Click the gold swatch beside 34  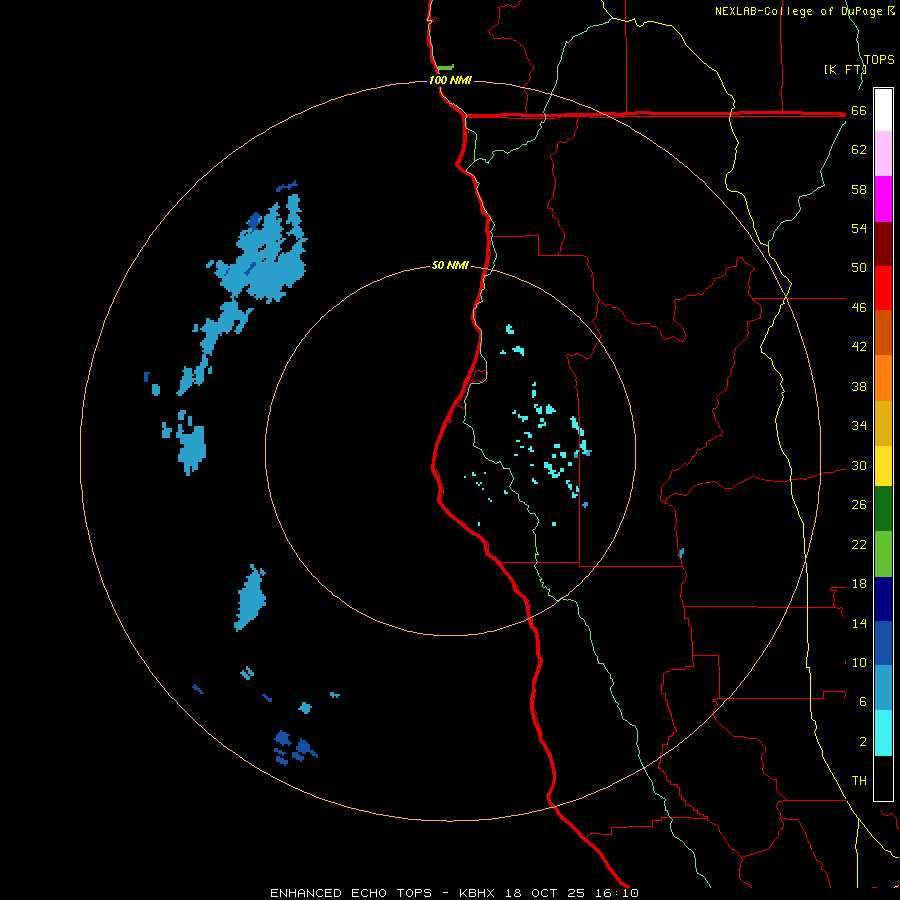883,423
